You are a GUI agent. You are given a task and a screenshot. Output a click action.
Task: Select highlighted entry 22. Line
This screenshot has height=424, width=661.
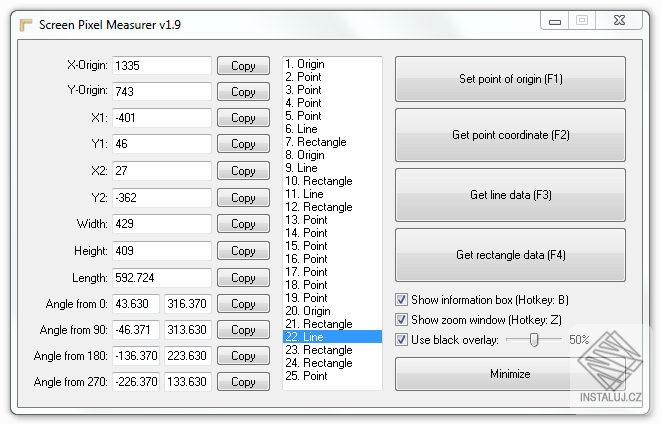pyautogui.click(x=332, y=337)
